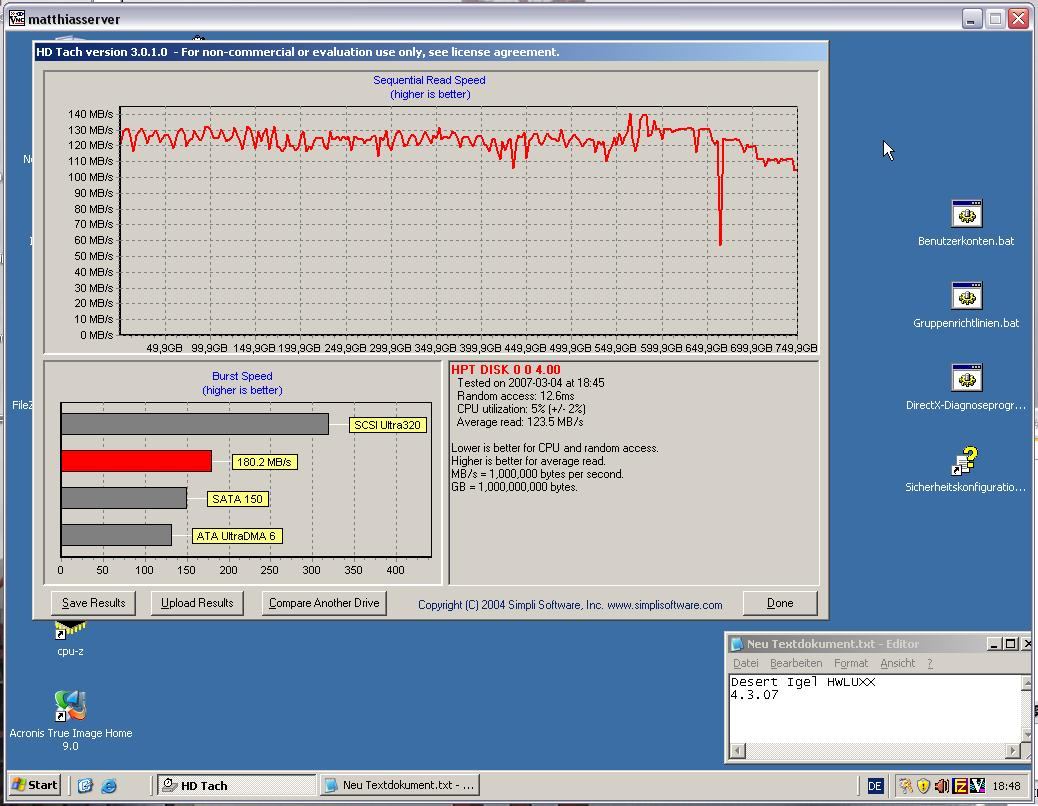Launch the DirectX-Diagnoseprogramm shortcut icon
The height and width of the screenshot is (806, 1038).
[x=966, y=378]
